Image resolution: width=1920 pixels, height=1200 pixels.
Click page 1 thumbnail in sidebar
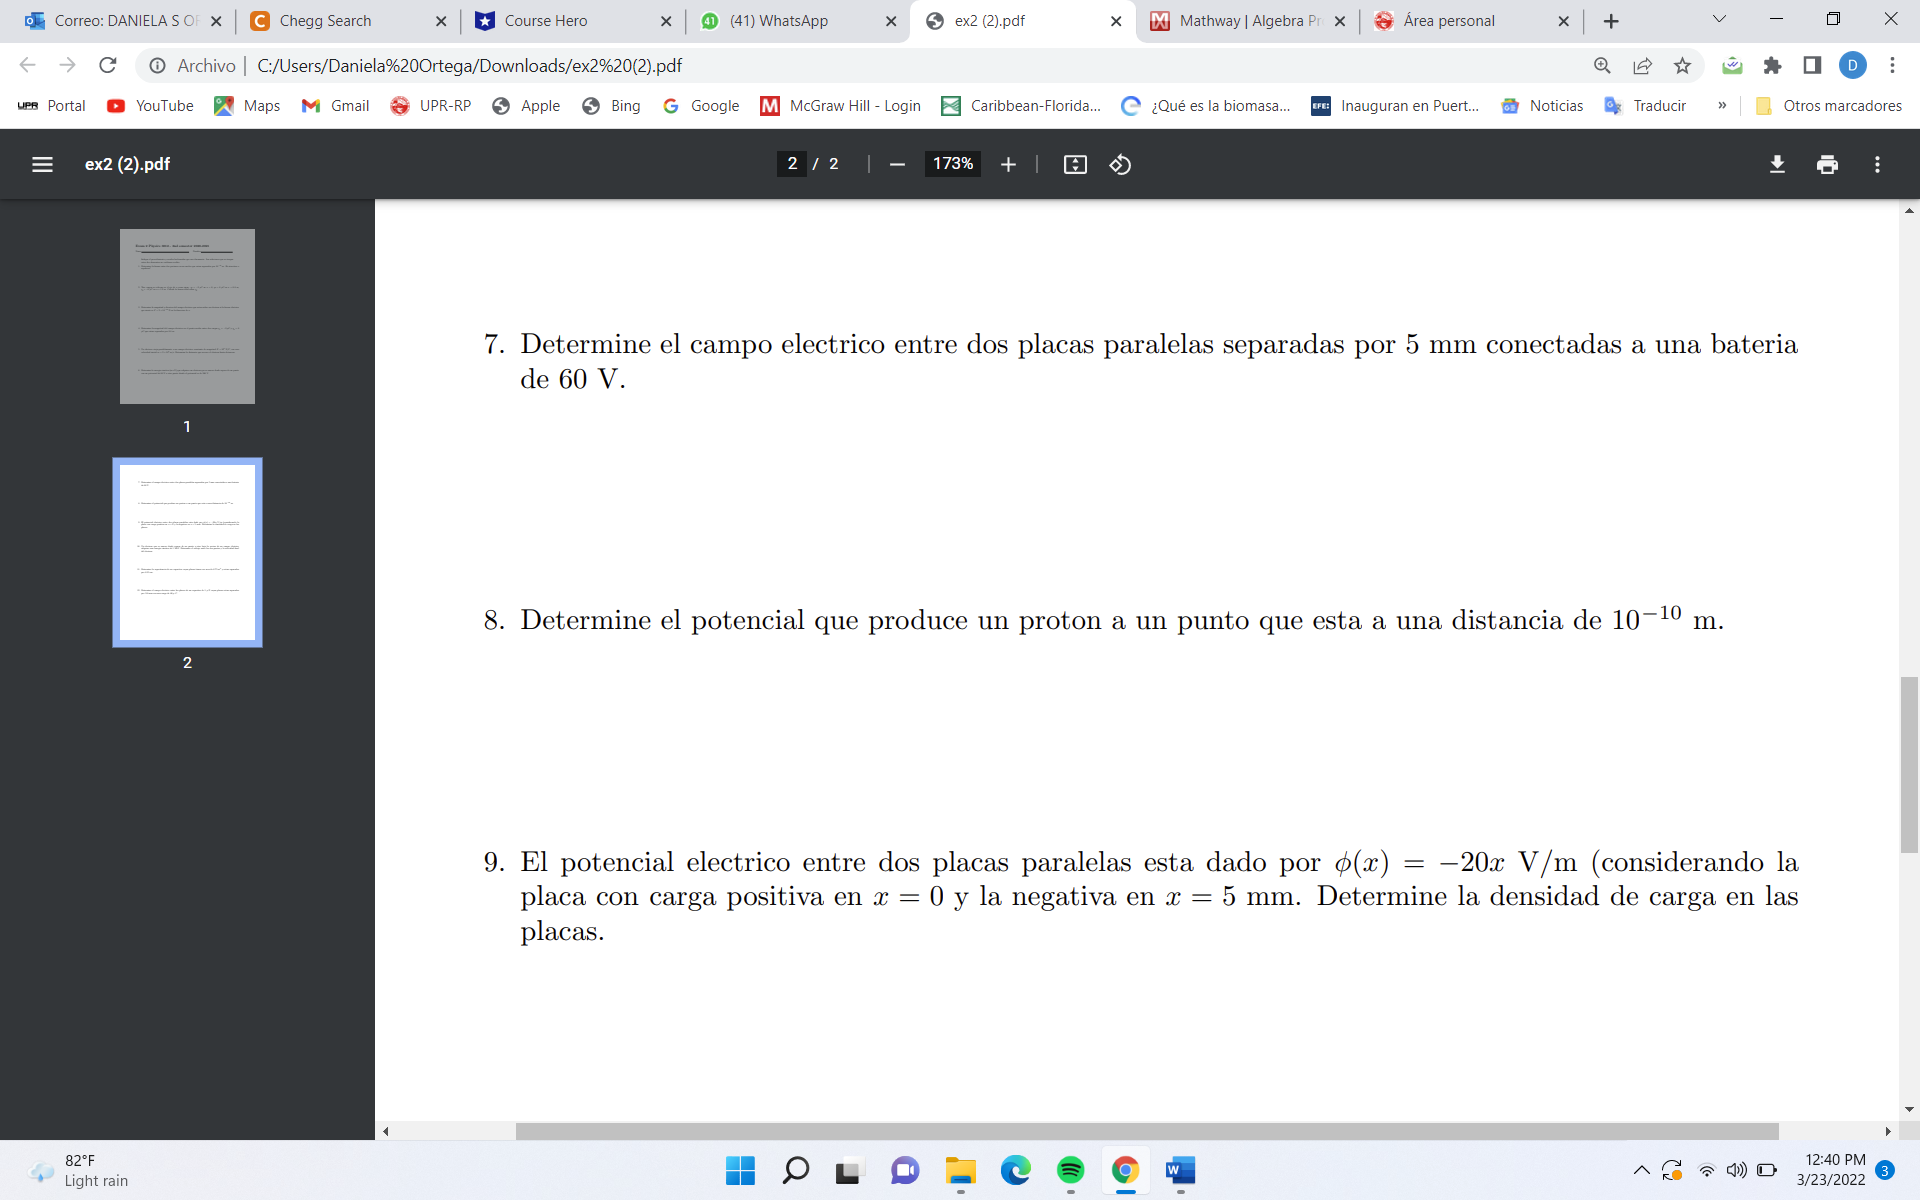(188, 315)
